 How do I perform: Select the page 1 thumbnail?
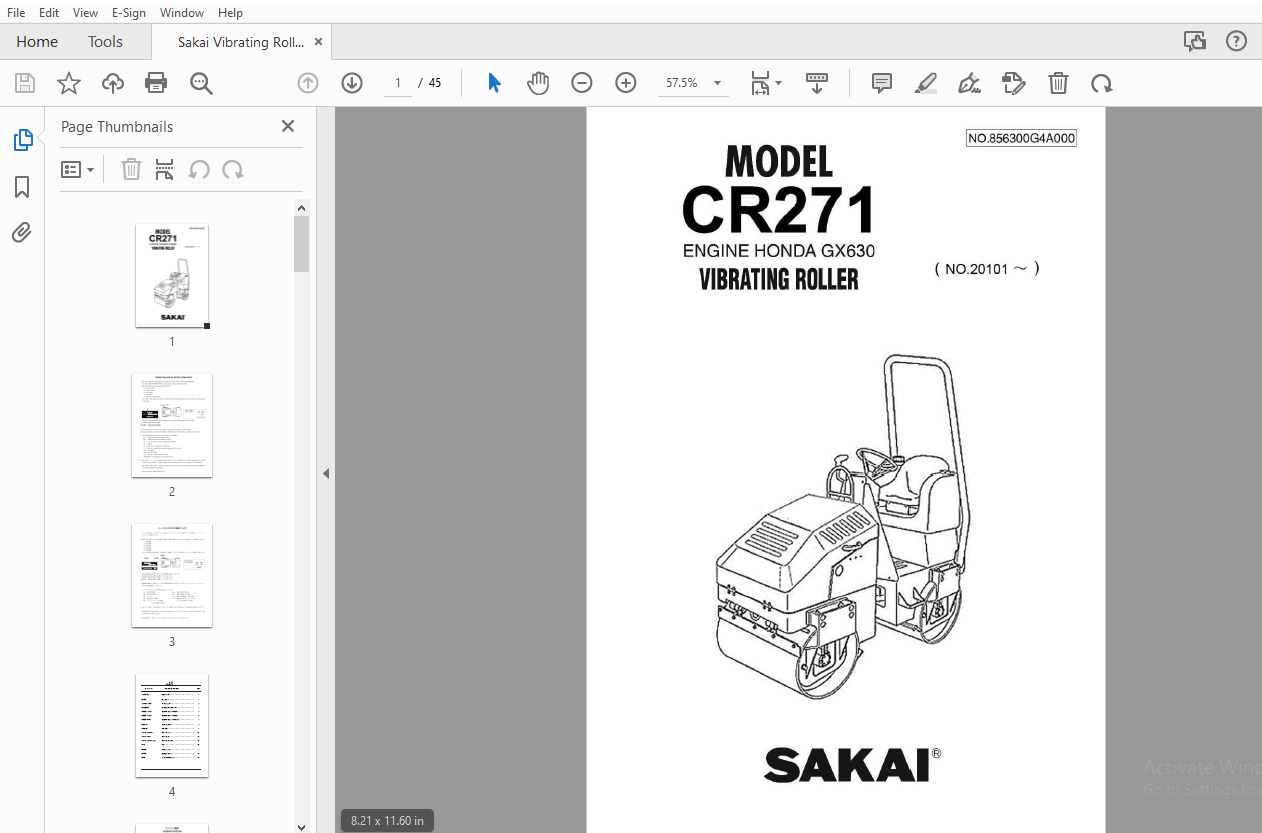click(172, 275)
